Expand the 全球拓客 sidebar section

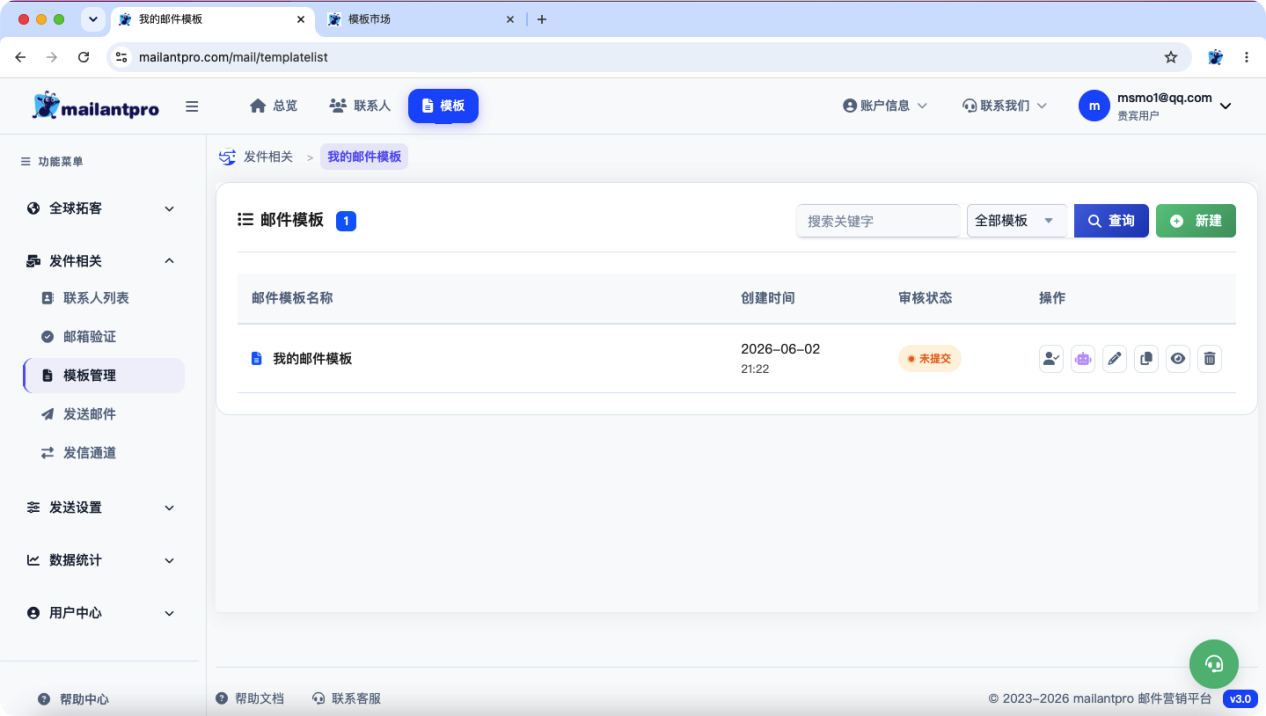[100, 208]
